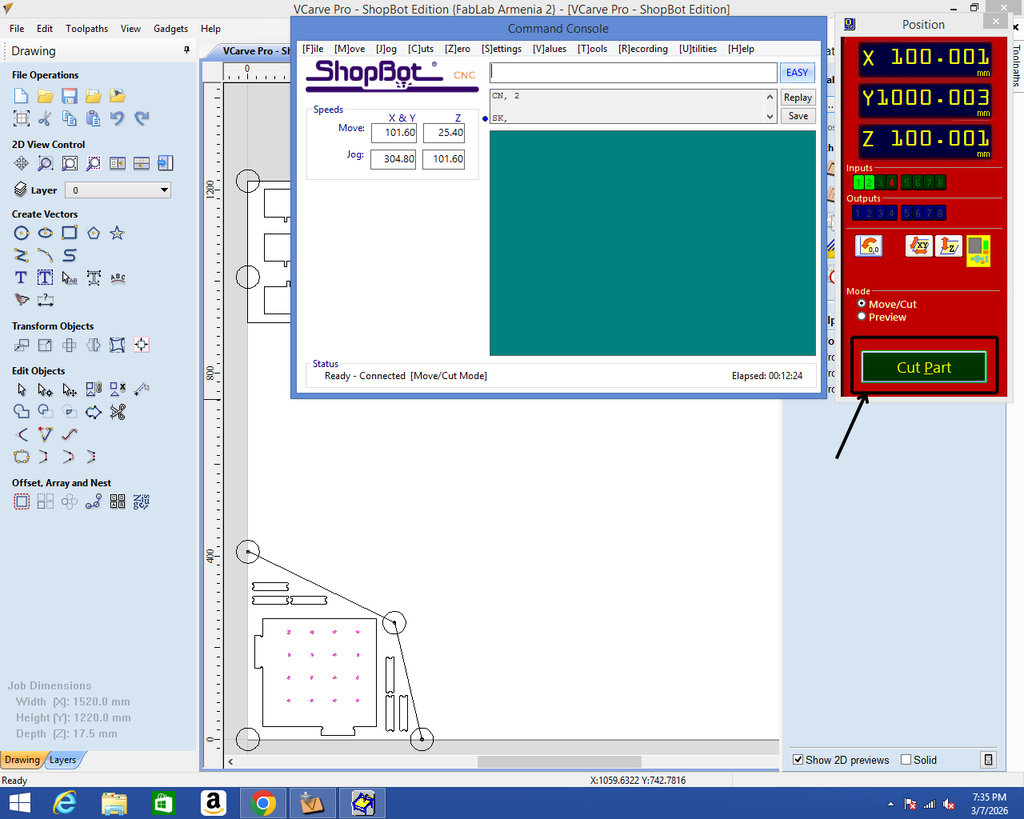Enable the Solid checkbox
Viewport: 1024px width, 819px height.
(905, 760)
